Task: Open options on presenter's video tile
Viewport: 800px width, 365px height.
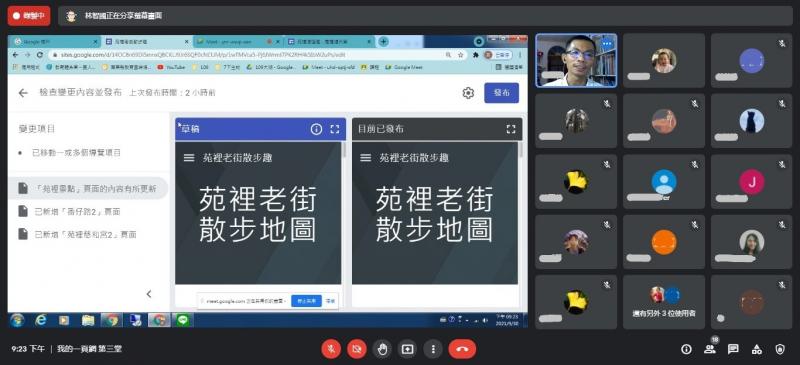Action: 607,44
